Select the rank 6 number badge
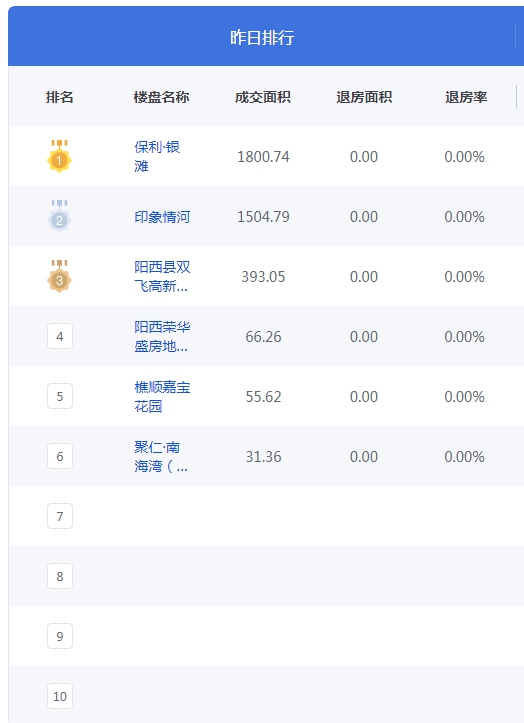Viewport: 524px width, 723px height. coord(60,456)
